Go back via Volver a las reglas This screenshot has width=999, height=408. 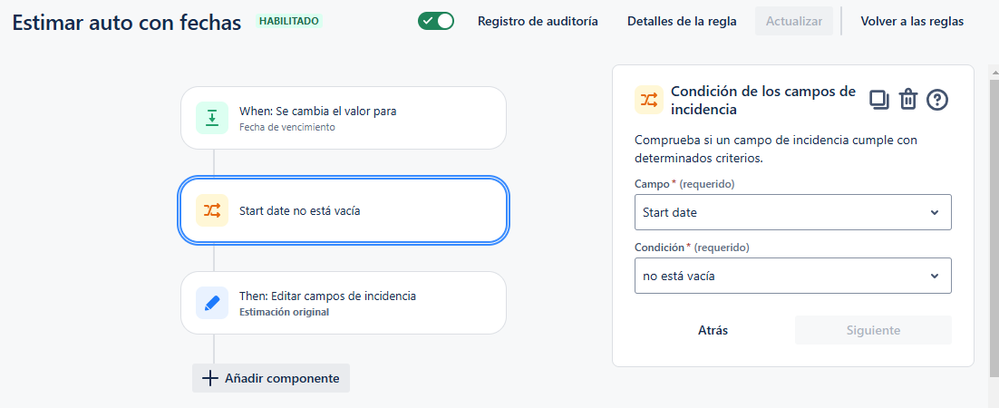click(912, 21)
